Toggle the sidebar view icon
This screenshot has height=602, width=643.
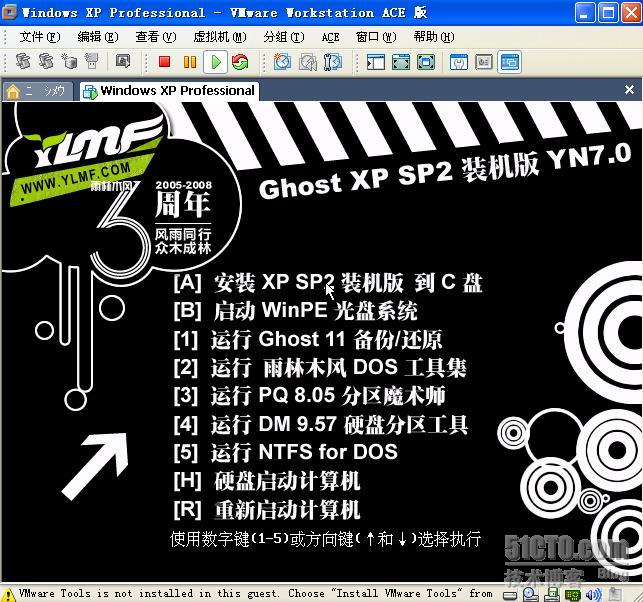tap(375, 62)
